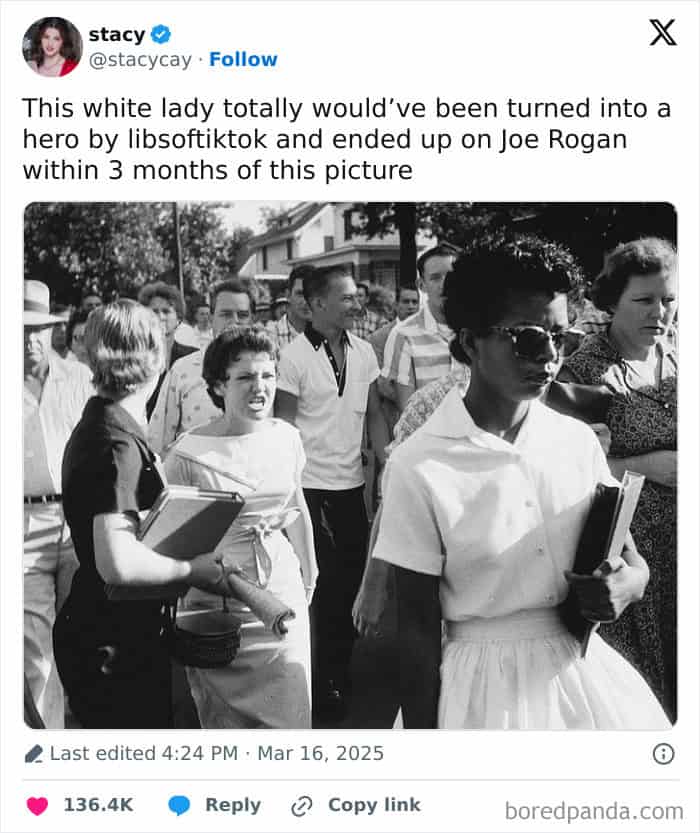Follow the @stacycay account

pos(243,60)
